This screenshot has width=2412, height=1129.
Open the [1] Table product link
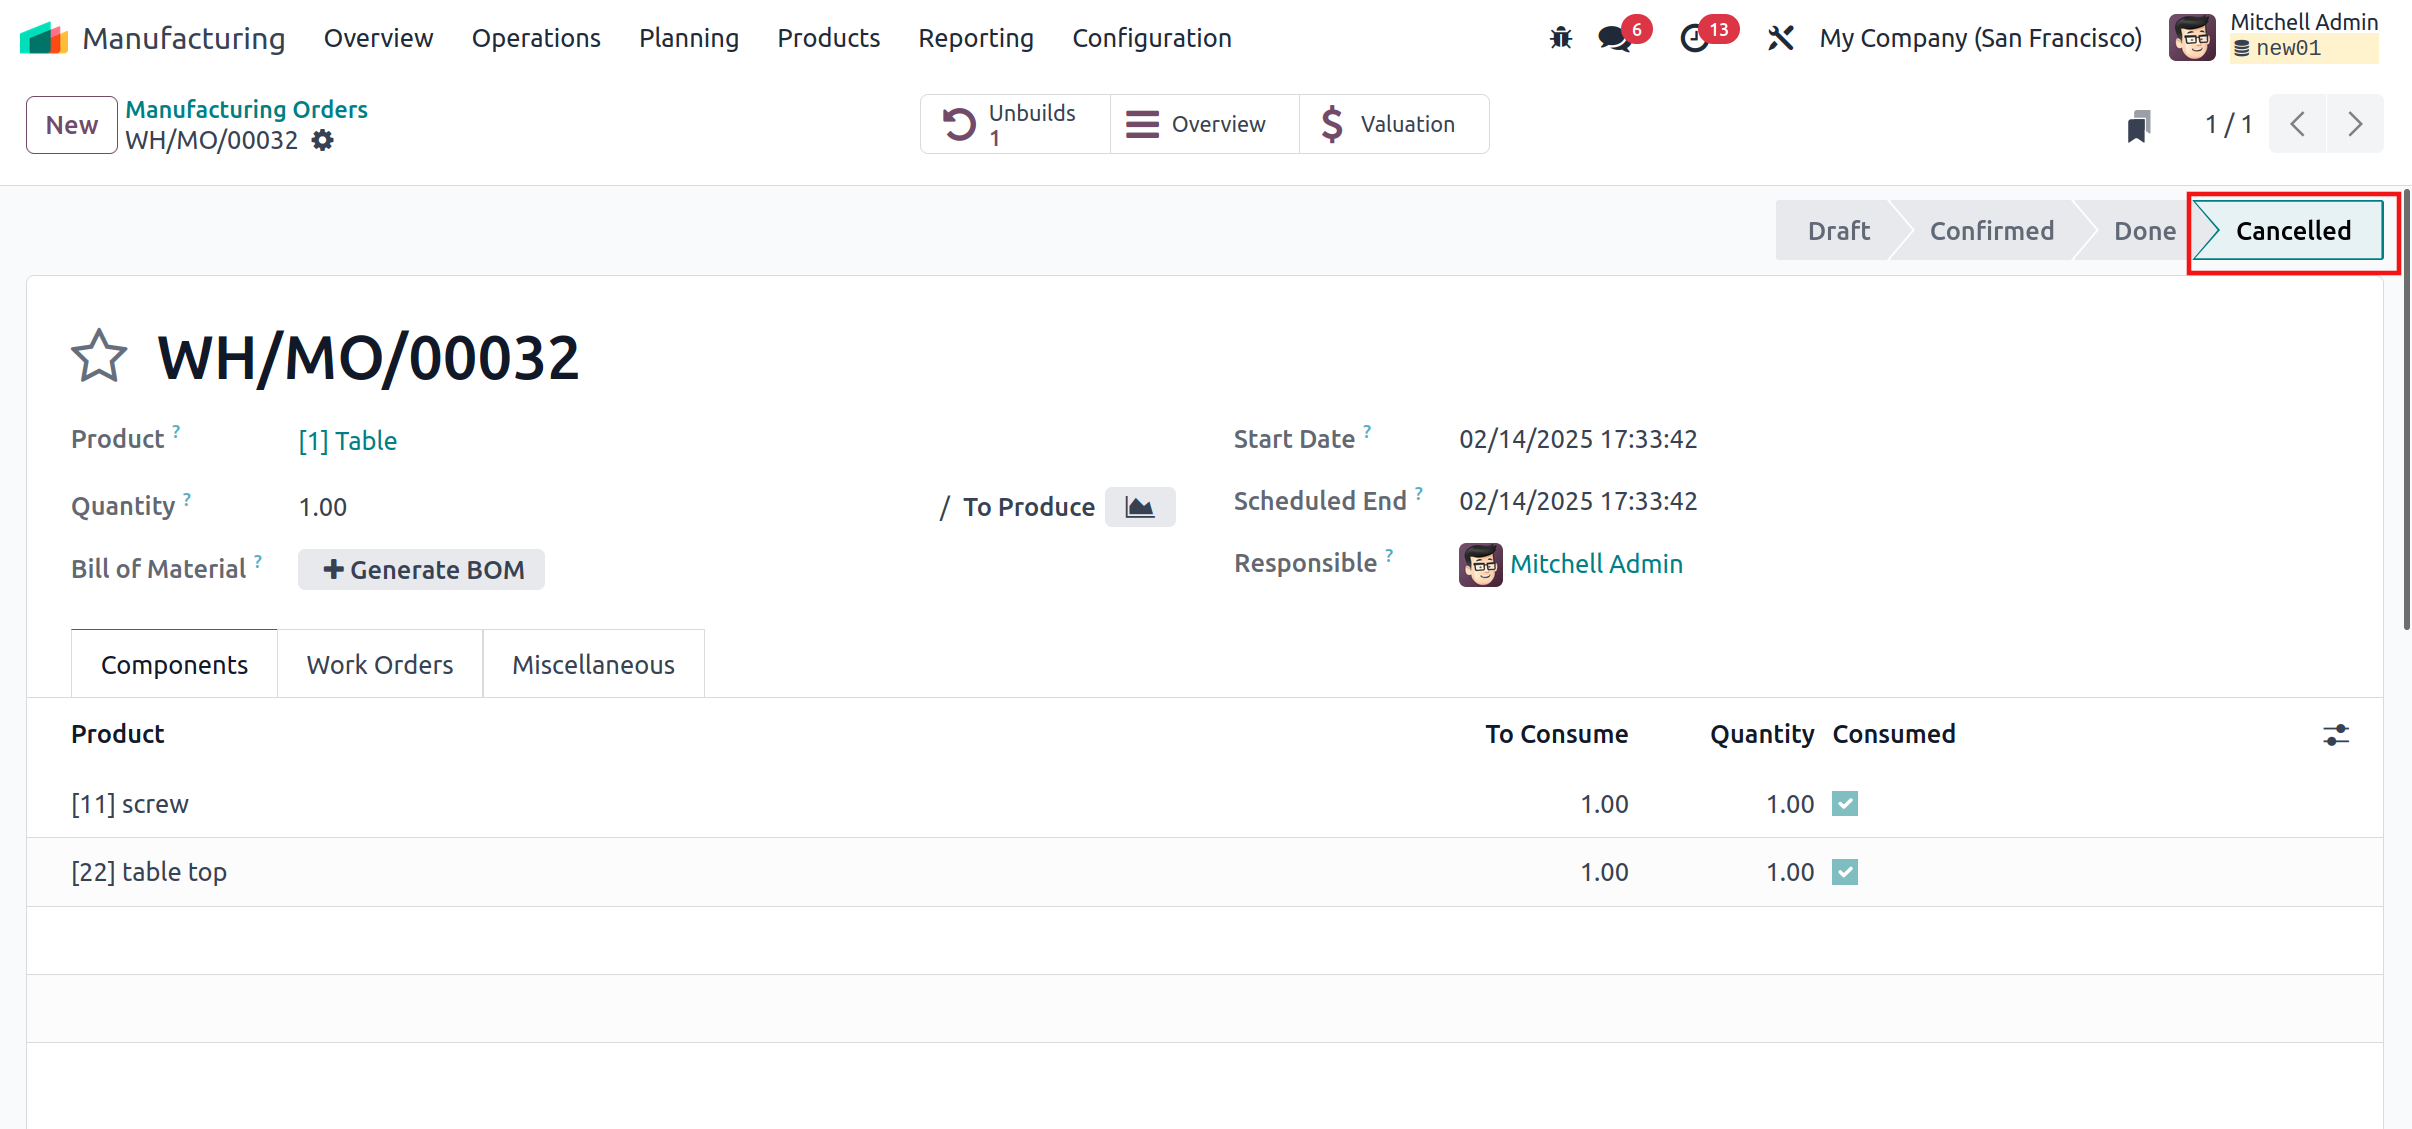tap(347, 441)
